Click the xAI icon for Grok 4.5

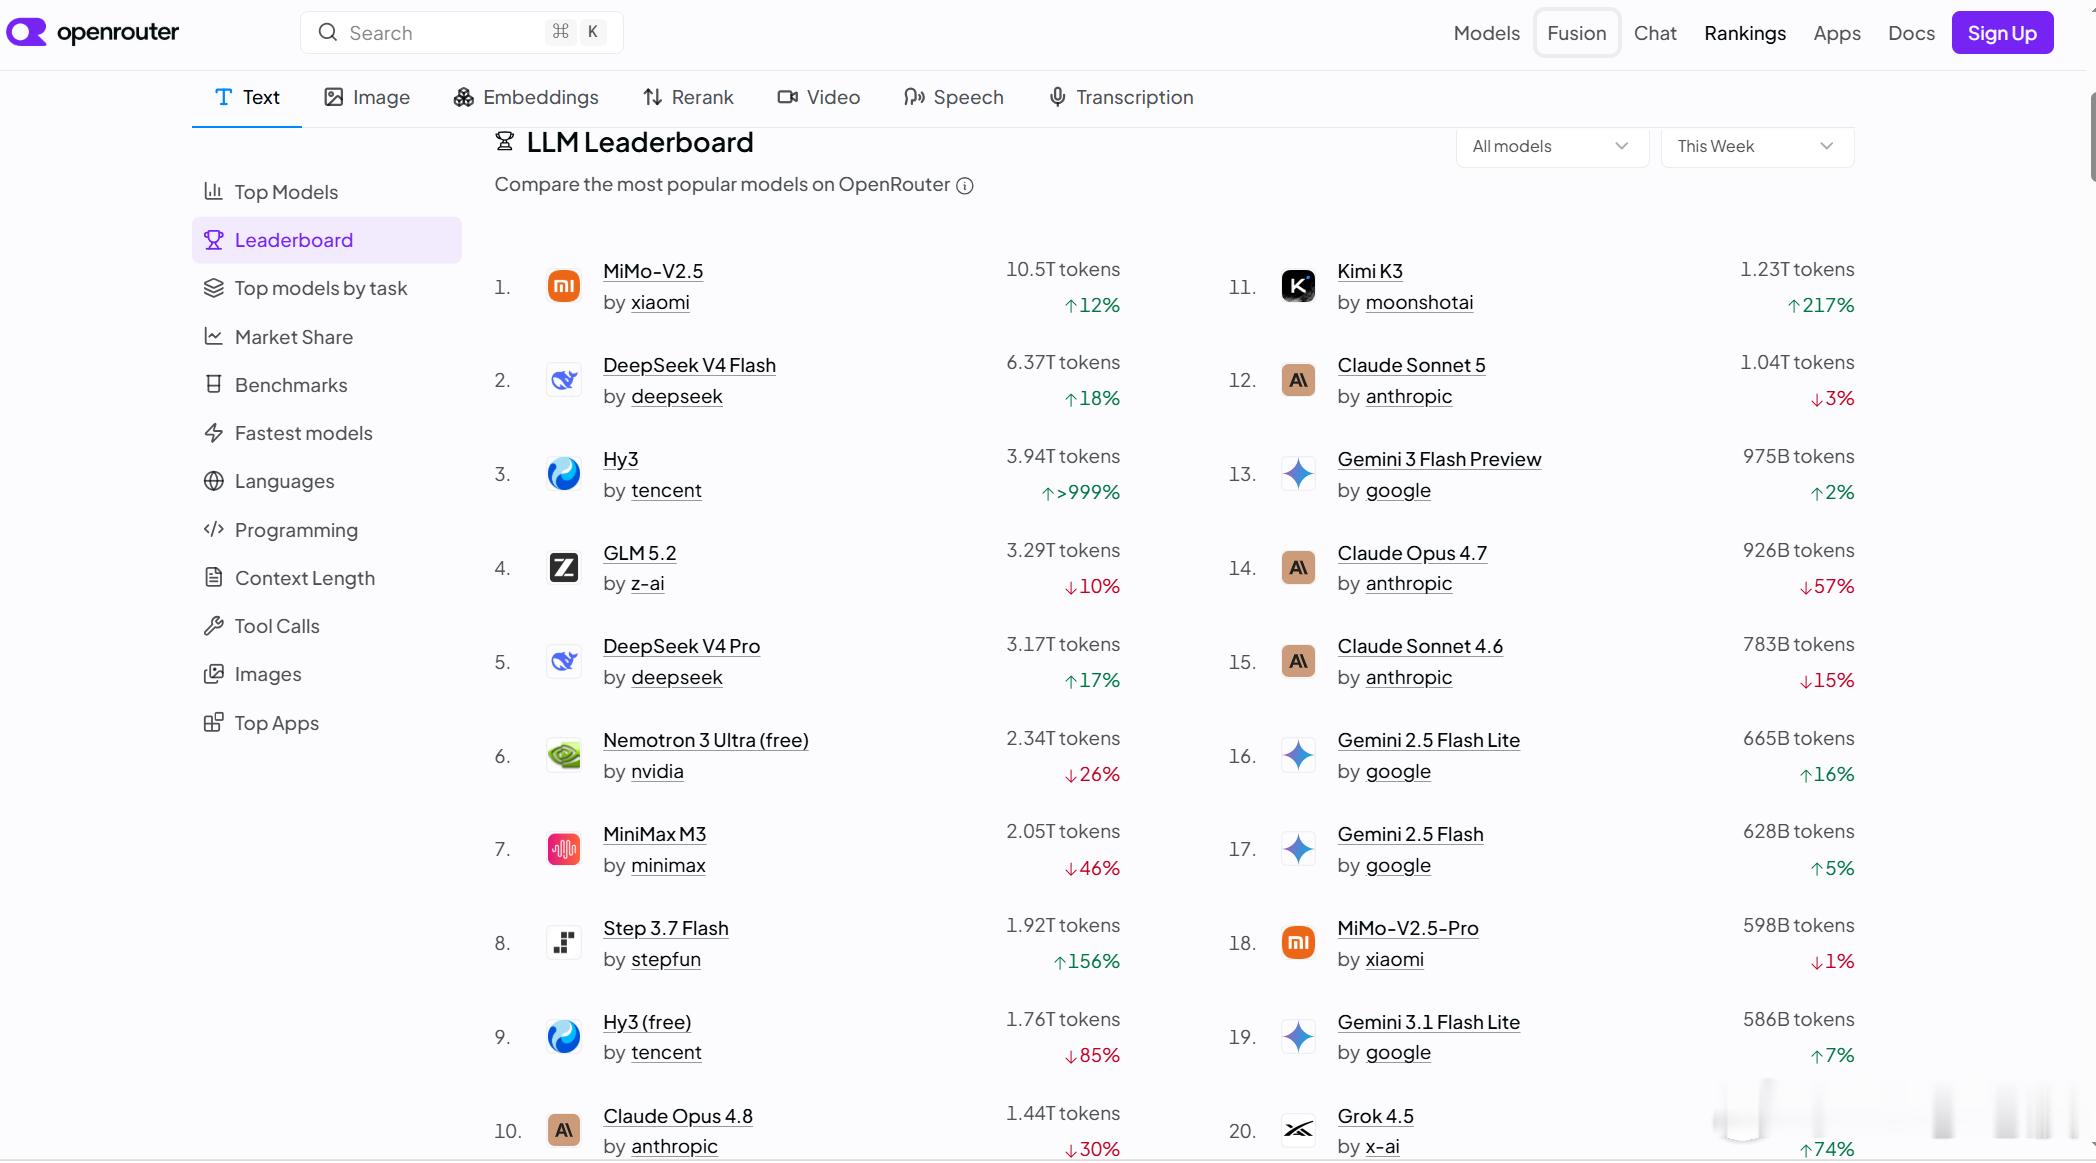(x=1298, y=1130)
